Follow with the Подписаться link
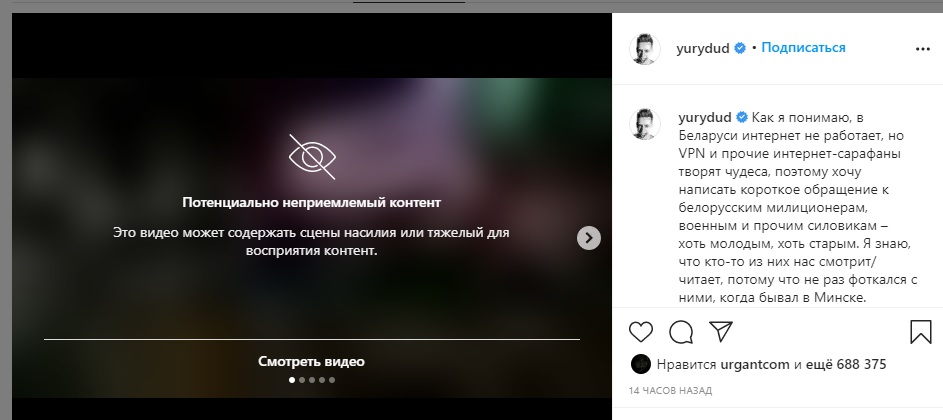This screenshot has width=943, height=420. coord(803,48)
